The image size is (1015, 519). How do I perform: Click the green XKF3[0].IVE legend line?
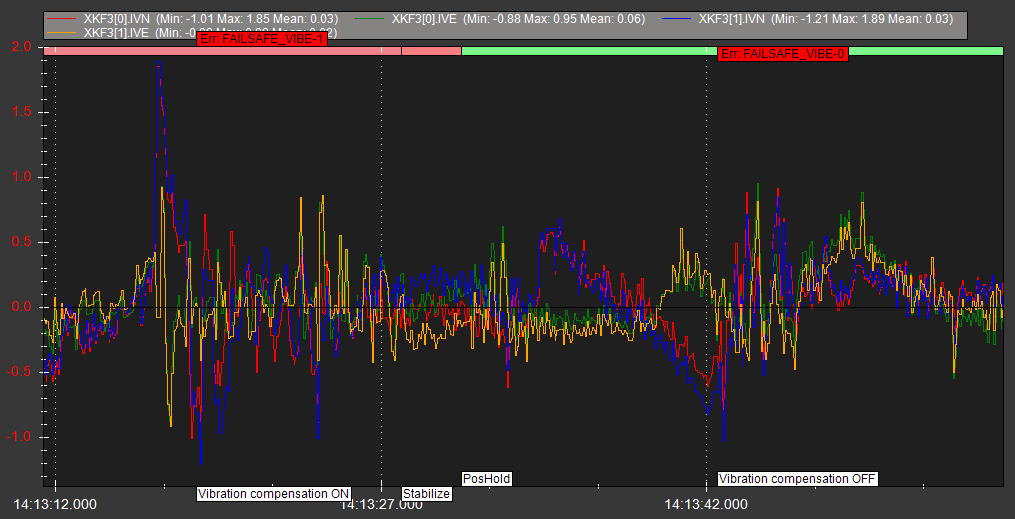tap(371, 19)
